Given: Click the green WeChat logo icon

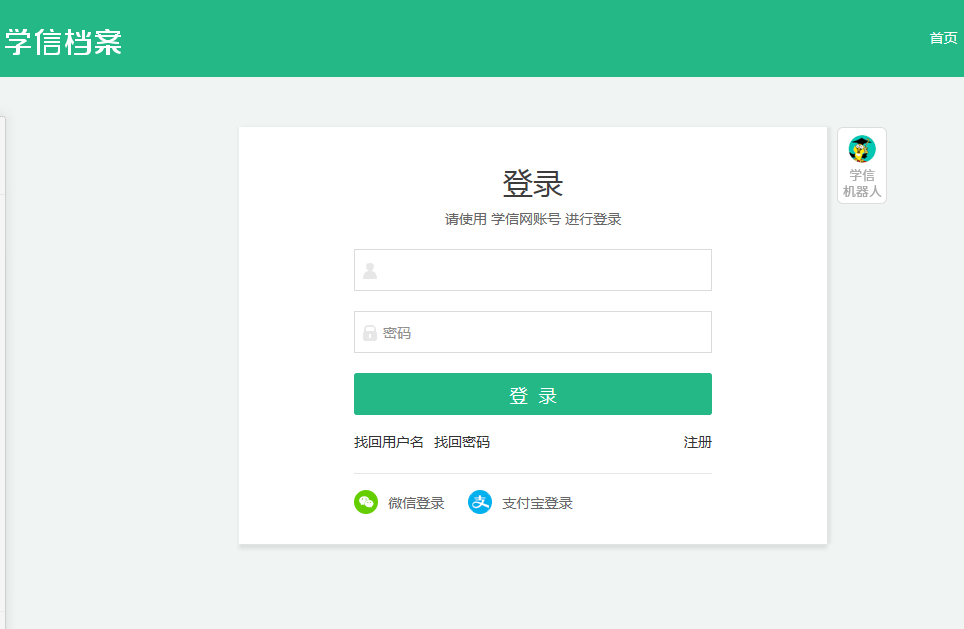Looking at the screenshot, I should click(x=366, y=502).
